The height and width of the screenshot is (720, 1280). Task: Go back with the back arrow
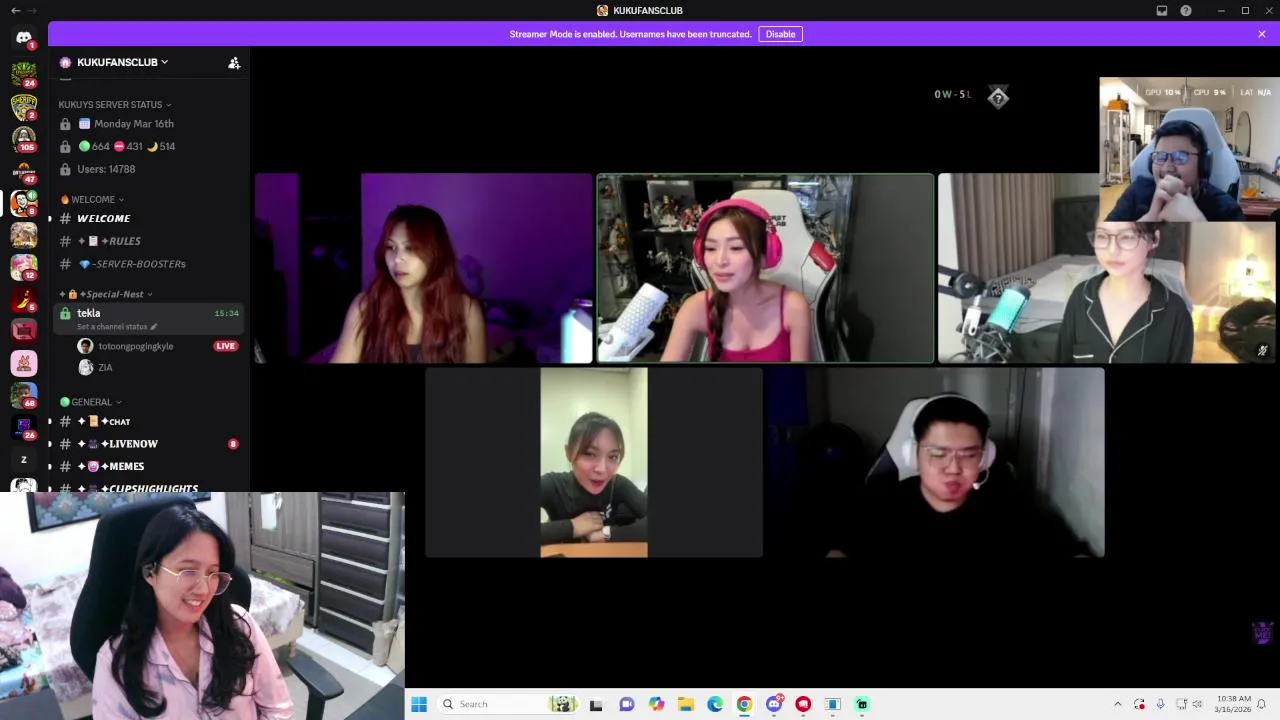coord(15,10)
